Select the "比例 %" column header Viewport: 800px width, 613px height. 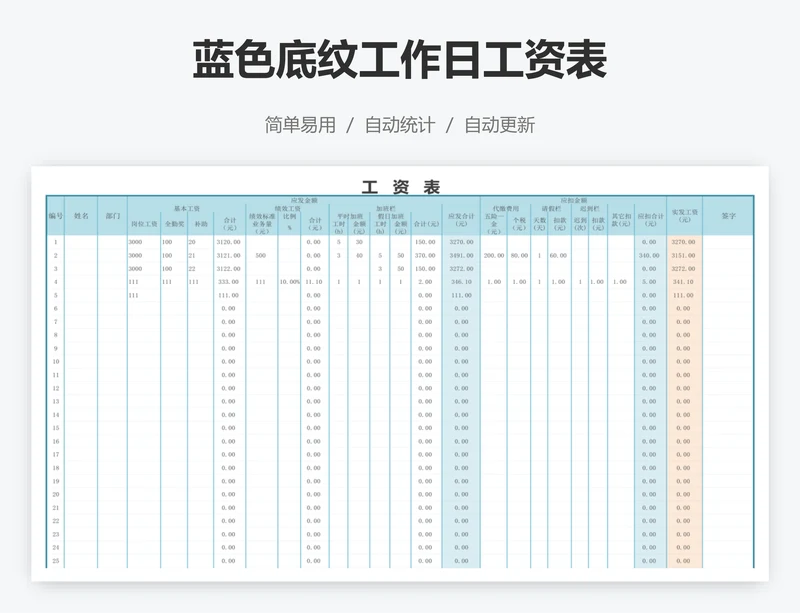pyautogui.click(x=289, y=222)
